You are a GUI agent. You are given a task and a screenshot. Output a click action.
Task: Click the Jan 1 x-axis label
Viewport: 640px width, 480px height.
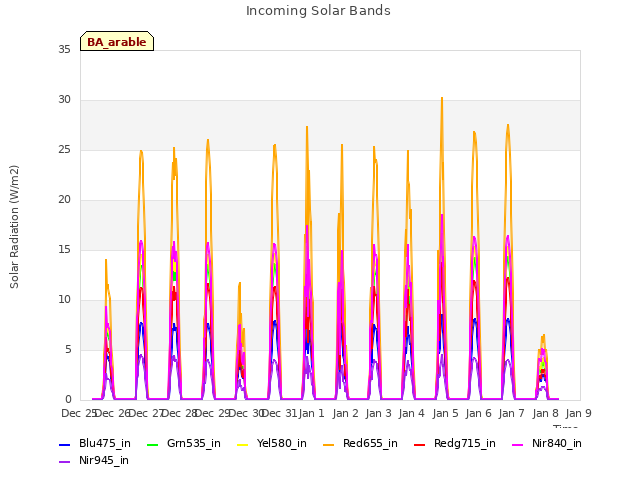[311, 413]
